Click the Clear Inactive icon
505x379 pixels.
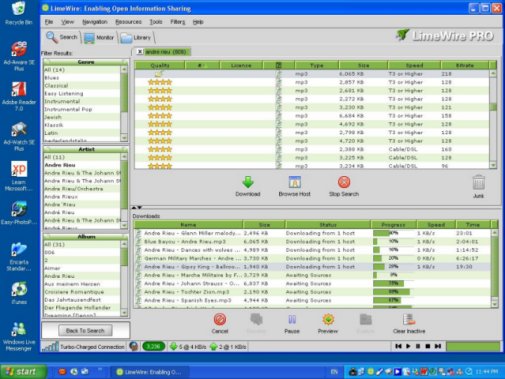(x=409, y=319)
